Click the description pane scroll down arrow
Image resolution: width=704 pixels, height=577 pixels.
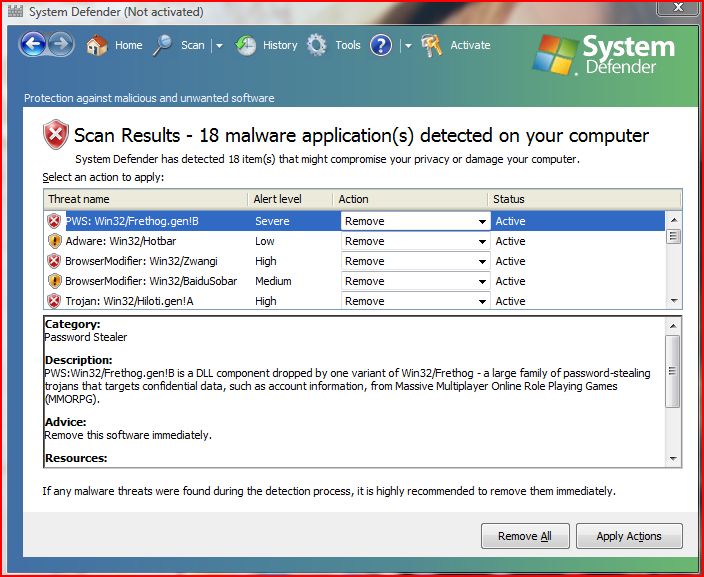click(673, 458)
